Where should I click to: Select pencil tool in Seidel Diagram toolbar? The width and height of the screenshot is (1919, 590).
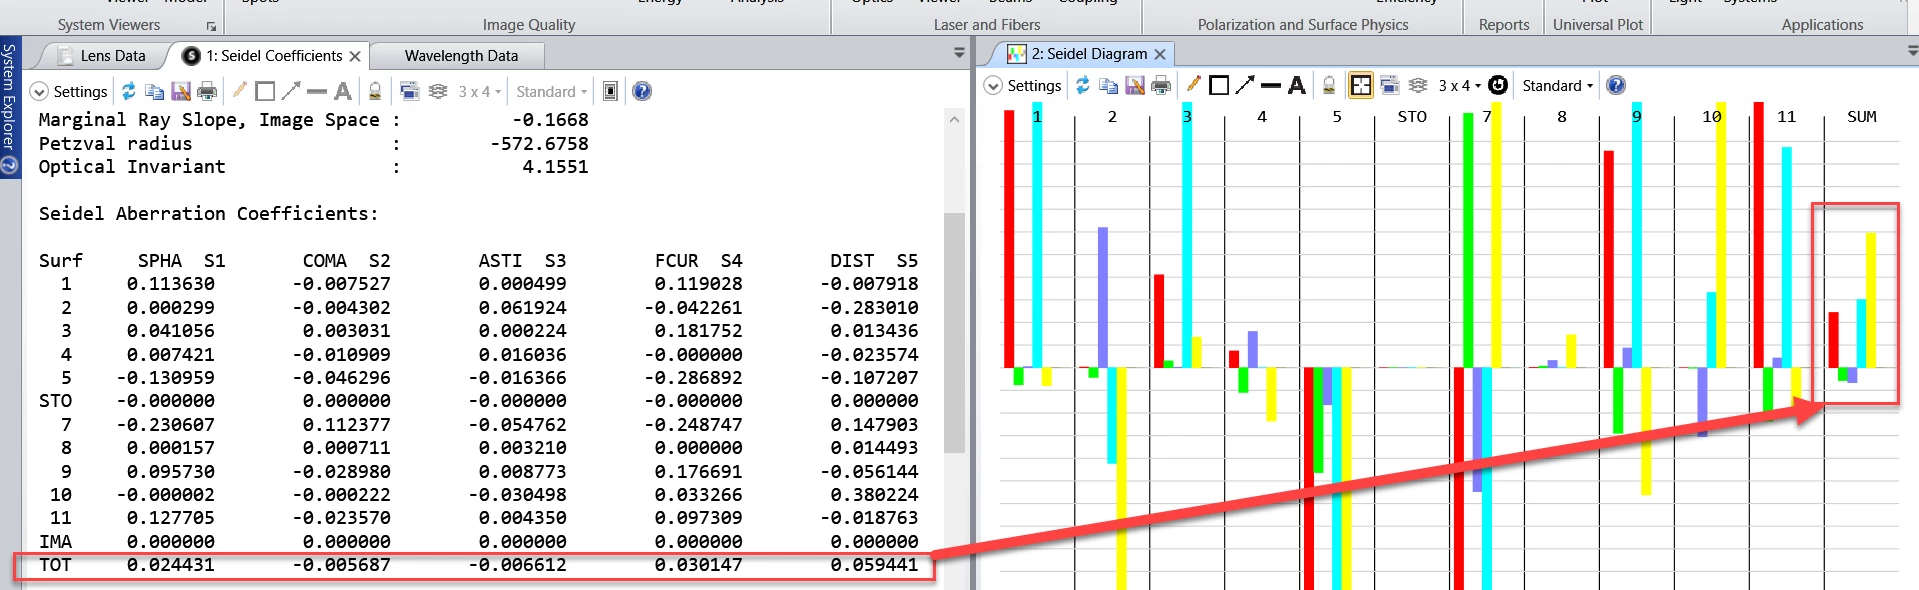[x=1193, y=85]
